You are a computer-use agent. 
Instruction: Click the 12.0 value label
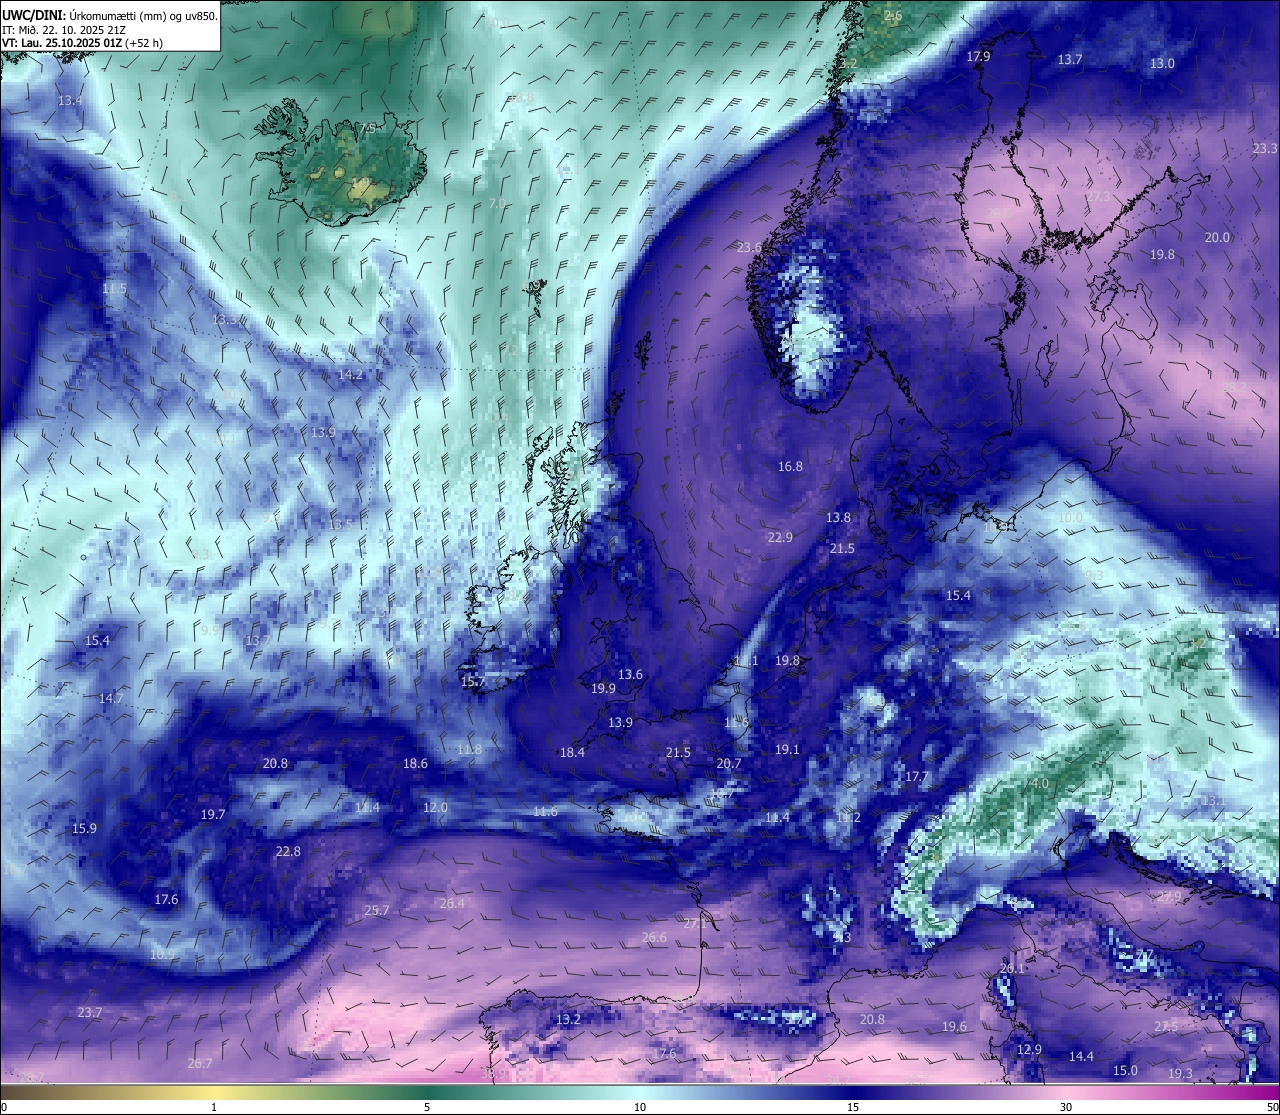(435, 807)
